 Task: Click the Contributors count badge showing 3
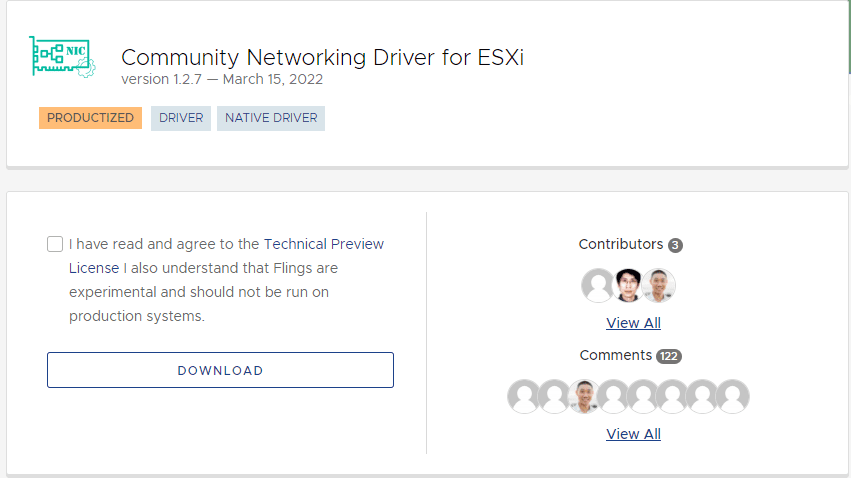(x=676, y=245)
